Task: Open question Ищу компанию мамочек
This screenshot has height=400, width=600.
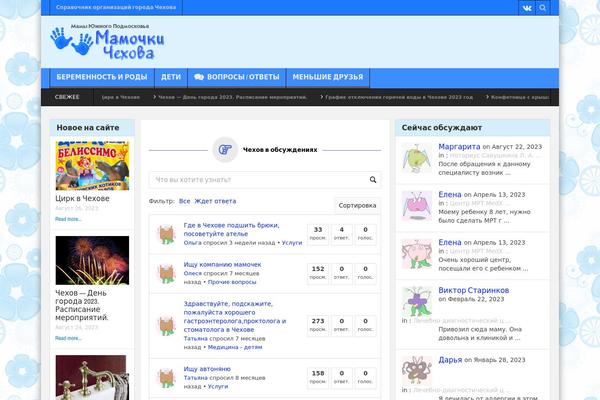Action: click(x=222, y=264)
